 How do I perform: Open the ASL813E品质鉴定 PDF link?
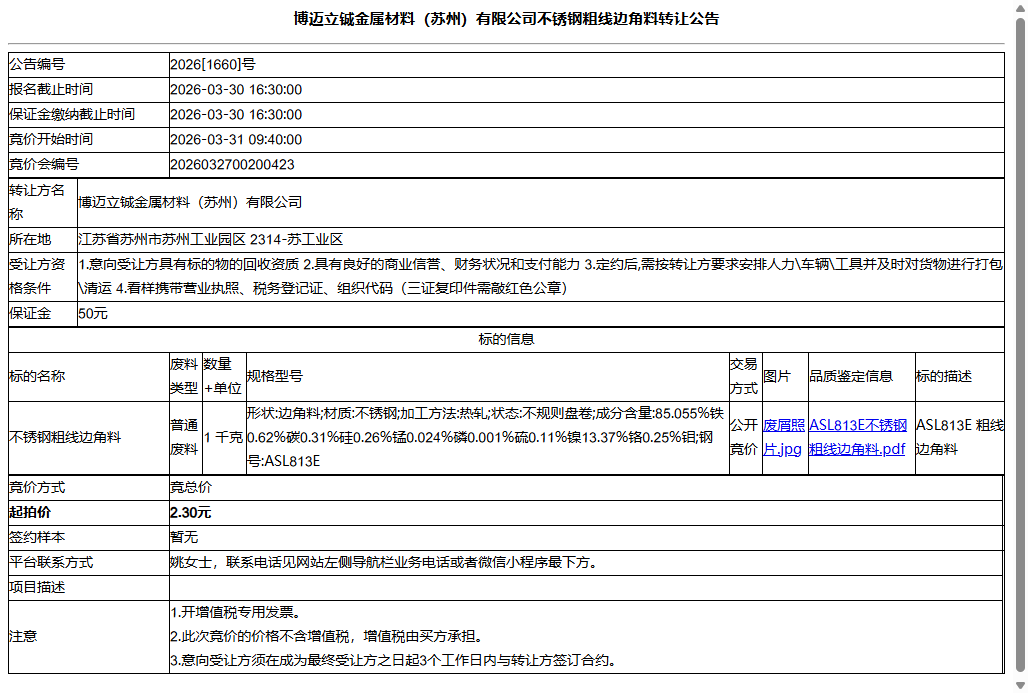pos(858,435)
